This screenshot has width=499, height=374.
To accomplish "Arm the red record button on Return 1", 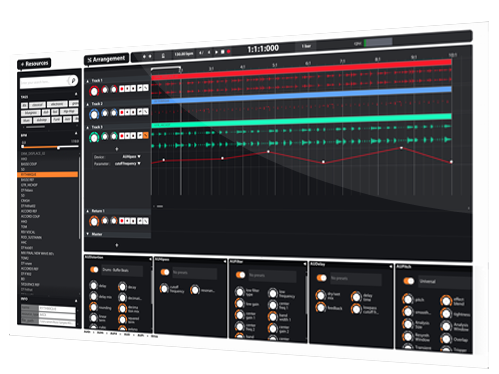I will pos(122,221).
